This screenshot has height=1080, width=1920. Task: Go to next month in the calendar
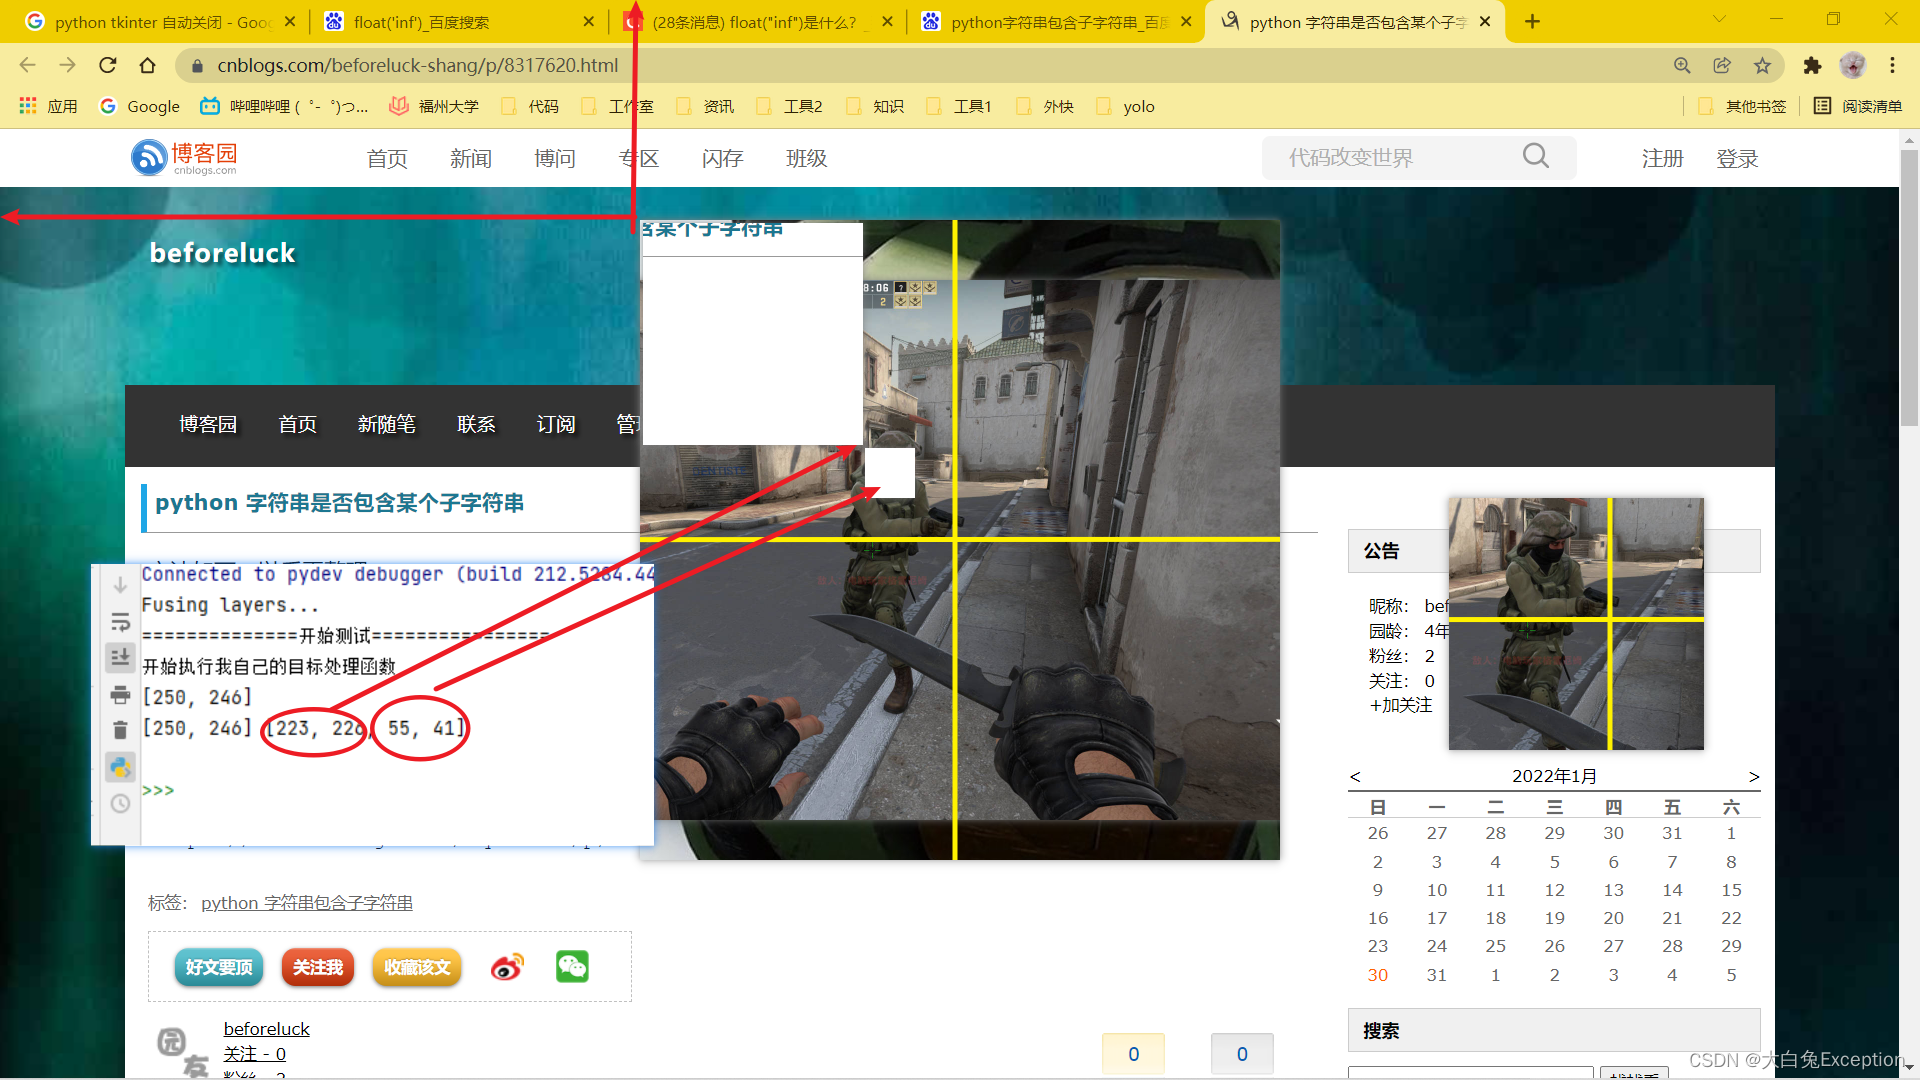pos(1754,777)
